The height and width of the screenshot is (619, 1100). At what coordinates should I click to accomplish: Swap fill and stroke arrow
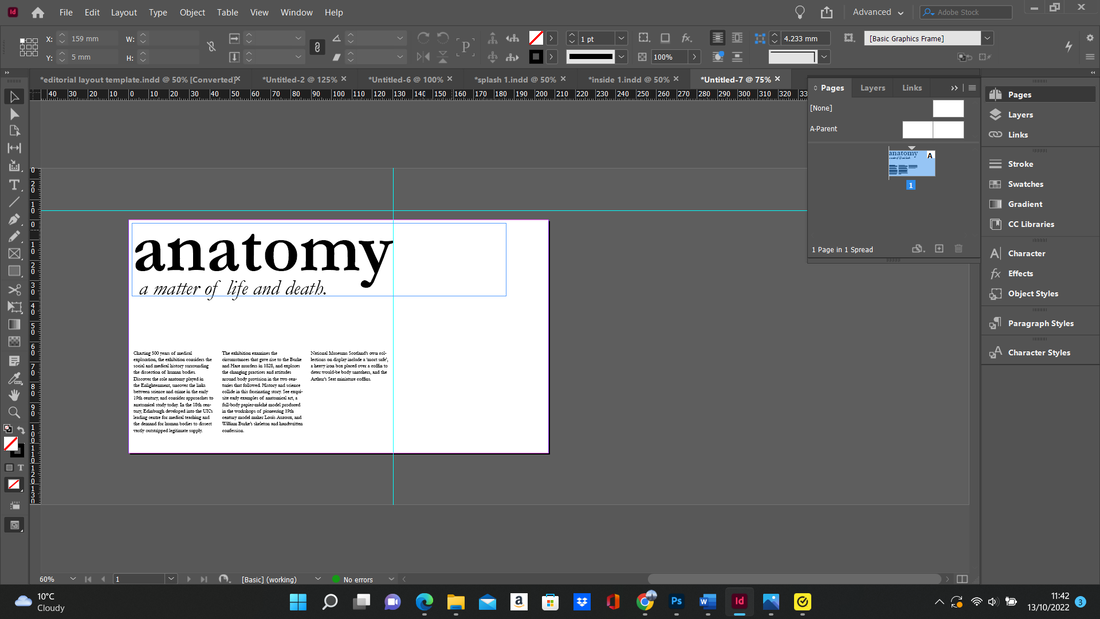click(21, 430)
